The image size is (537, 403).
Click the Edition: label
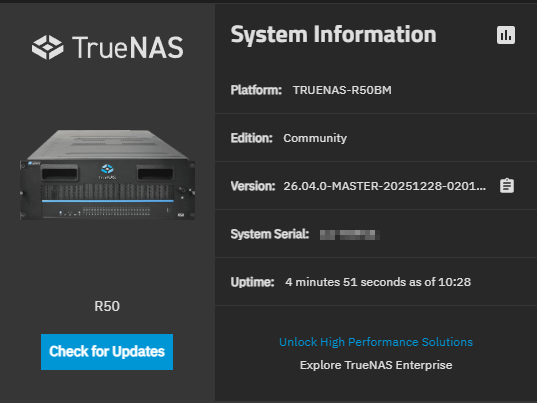tap(251, 138)
